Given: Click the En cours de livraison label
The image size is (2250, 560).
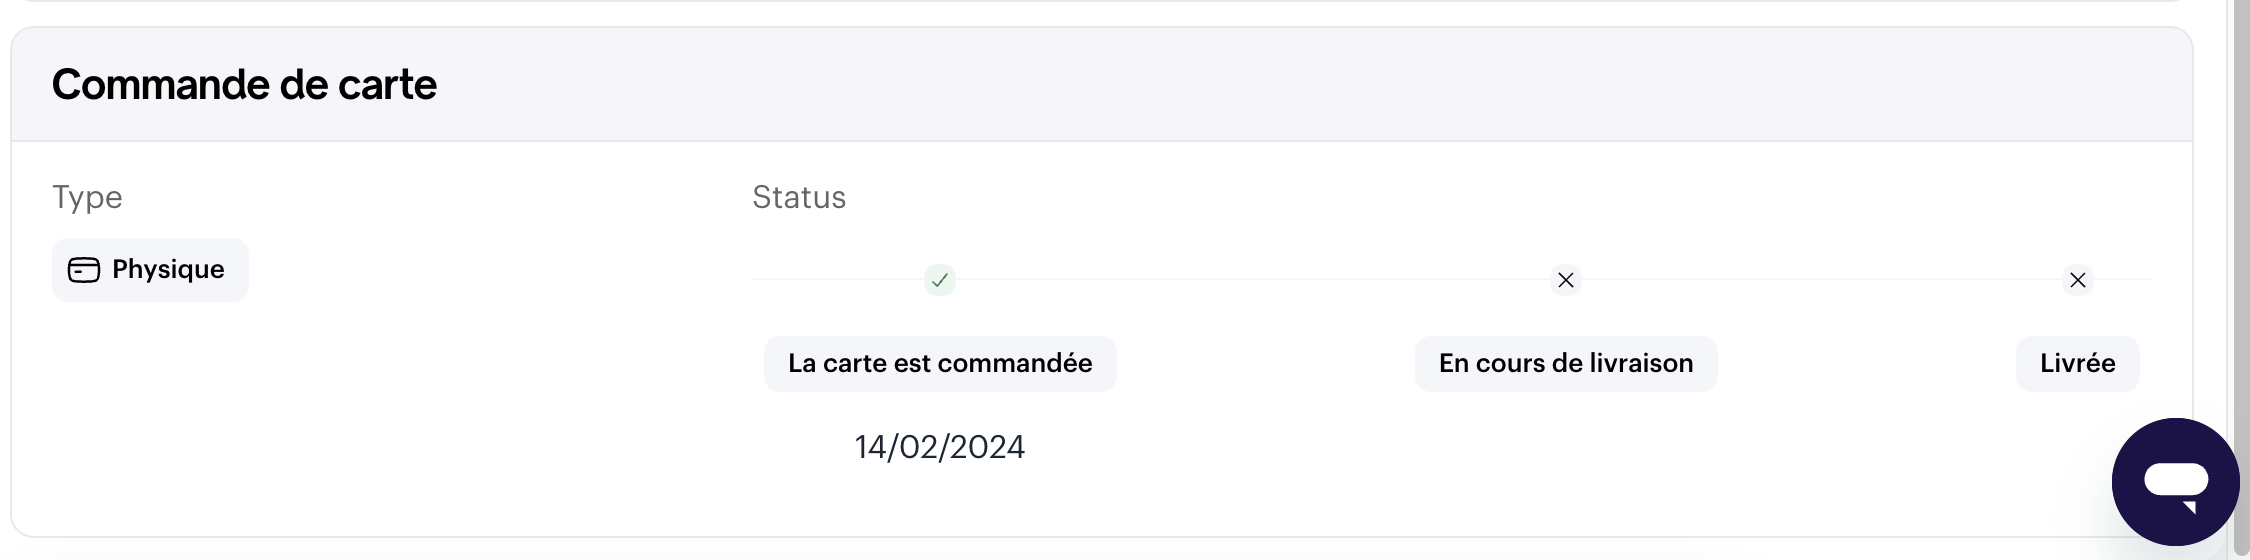Looking at the screenshot, I should (x=1566, y=363).
